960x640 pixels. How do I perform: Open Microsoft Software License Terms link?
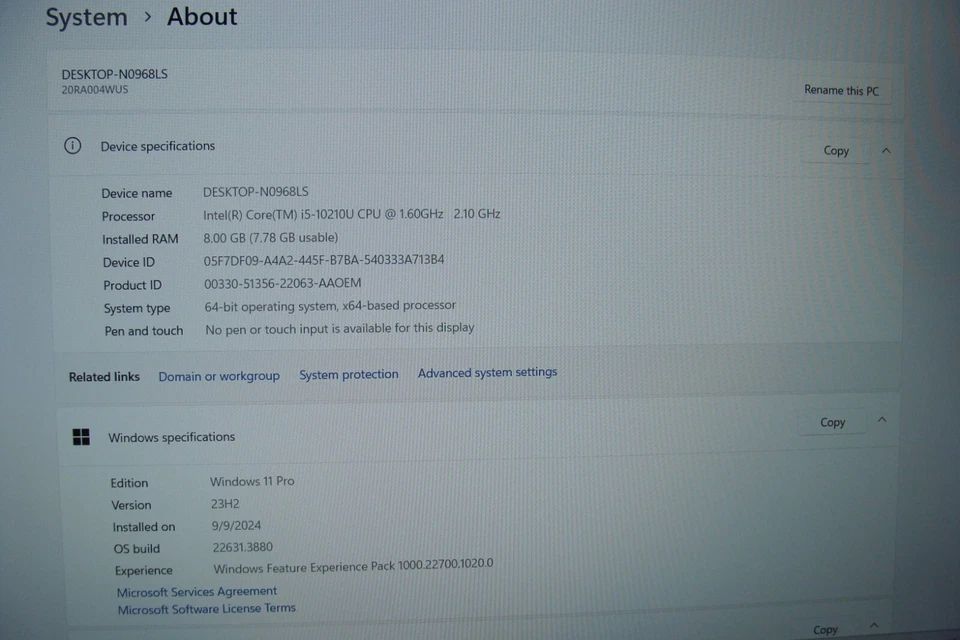tap(206, 609)
